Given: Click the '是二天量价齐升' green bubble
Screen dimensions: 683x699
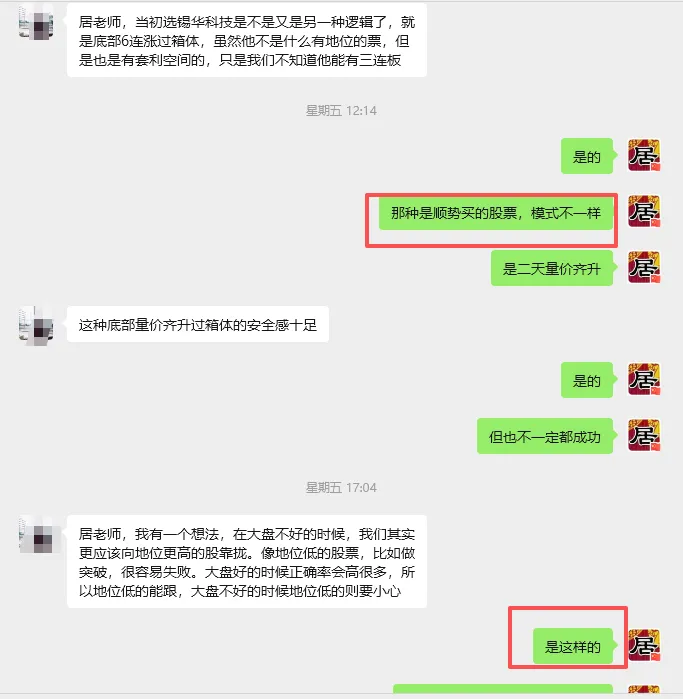Looking at the screenshot, I should (554, 268).
